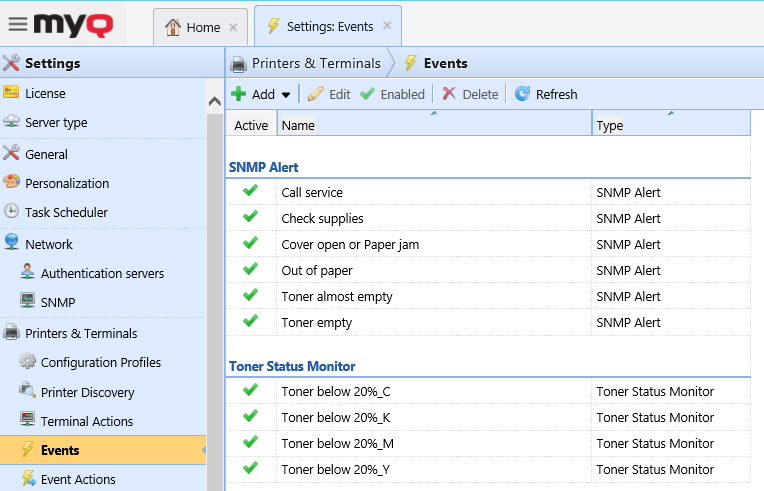Image resolution: width=764 pixels, height=491 pixels.
Task: Click the Refresh toolbar icon
Action: 522,94
